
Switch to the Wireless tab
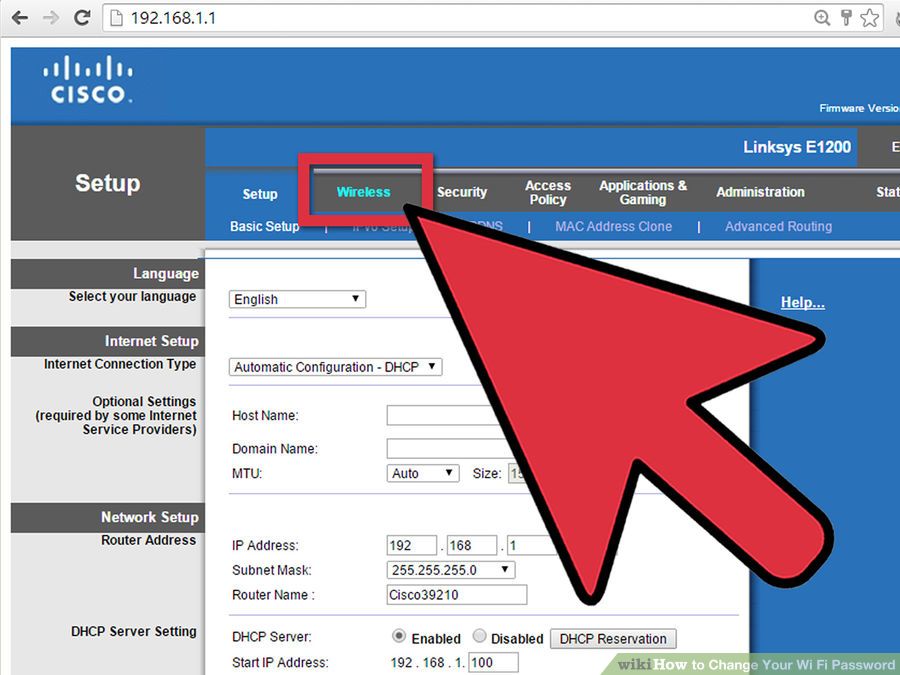(x=363, y=192)
